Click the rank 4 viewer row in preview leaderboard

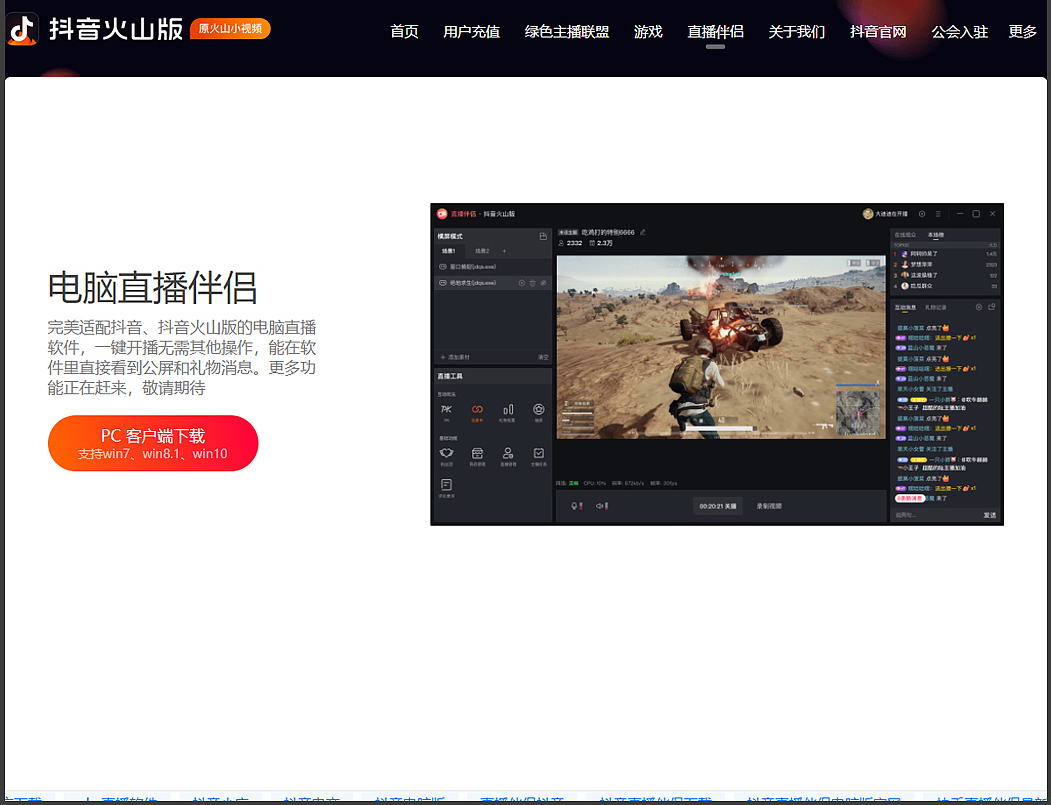(x=945, y=286)
